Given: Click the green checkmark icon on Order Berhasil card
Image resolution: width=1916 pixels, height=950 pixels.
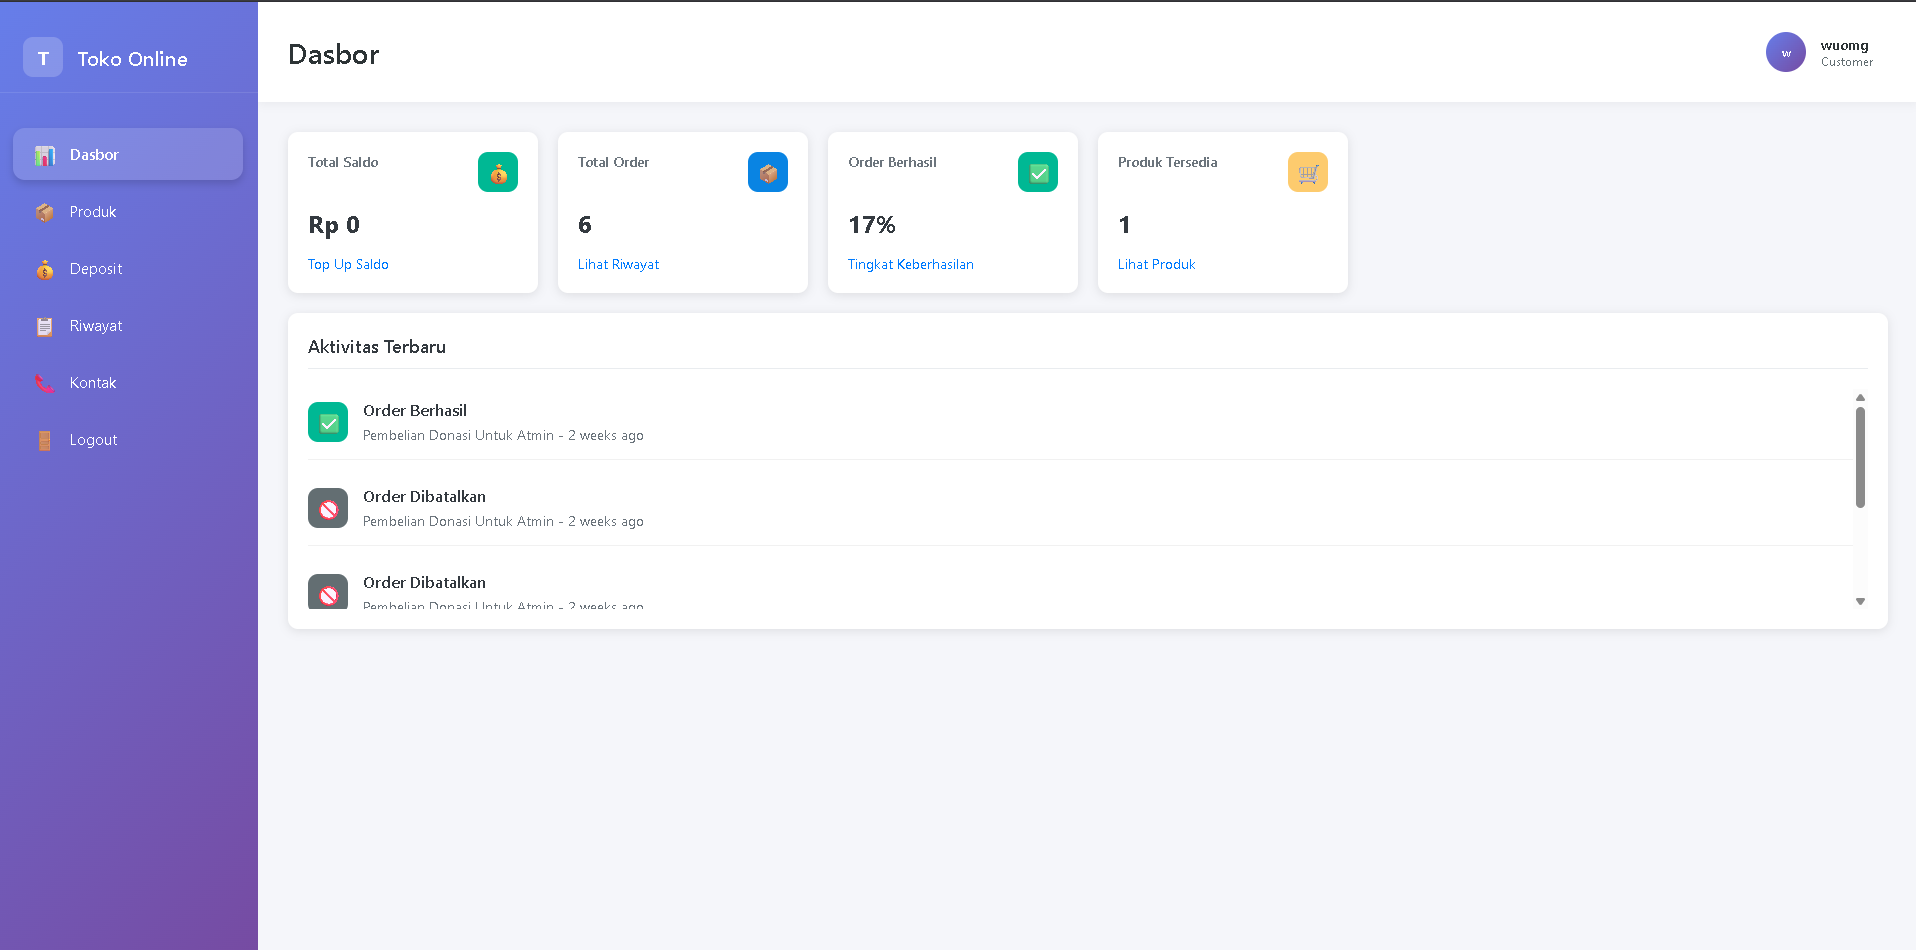Looking at the screenshot, I should point(1037,172).
